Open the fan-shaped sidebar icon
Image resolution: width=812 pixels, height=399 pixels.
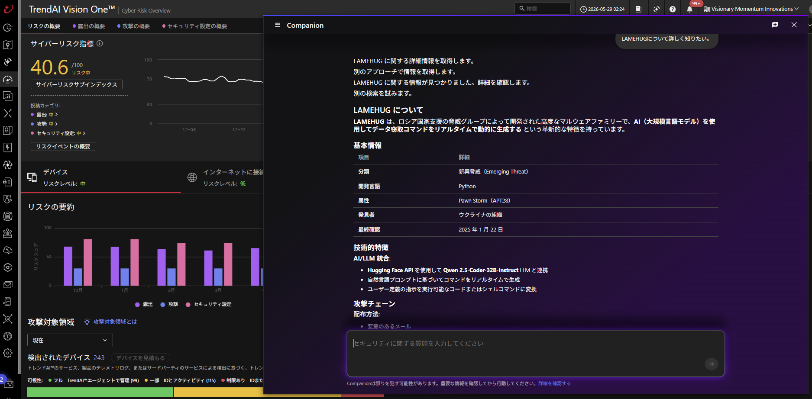[7, 165]
